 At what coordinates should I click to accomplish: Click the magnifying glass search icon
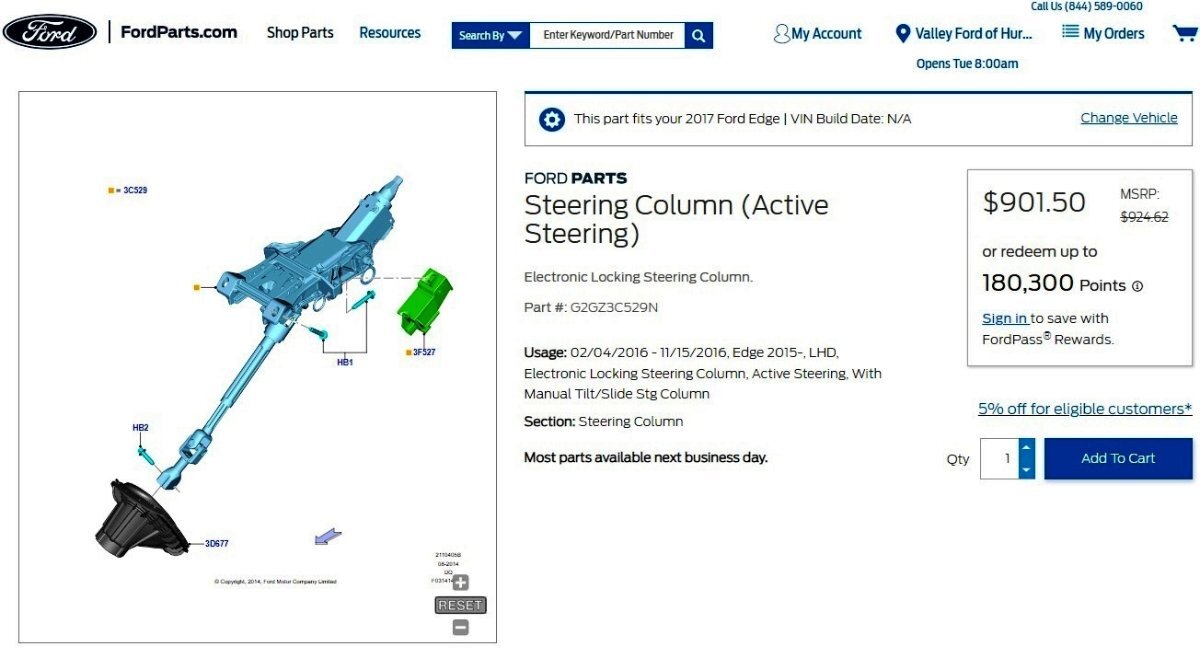click(700, 35)
